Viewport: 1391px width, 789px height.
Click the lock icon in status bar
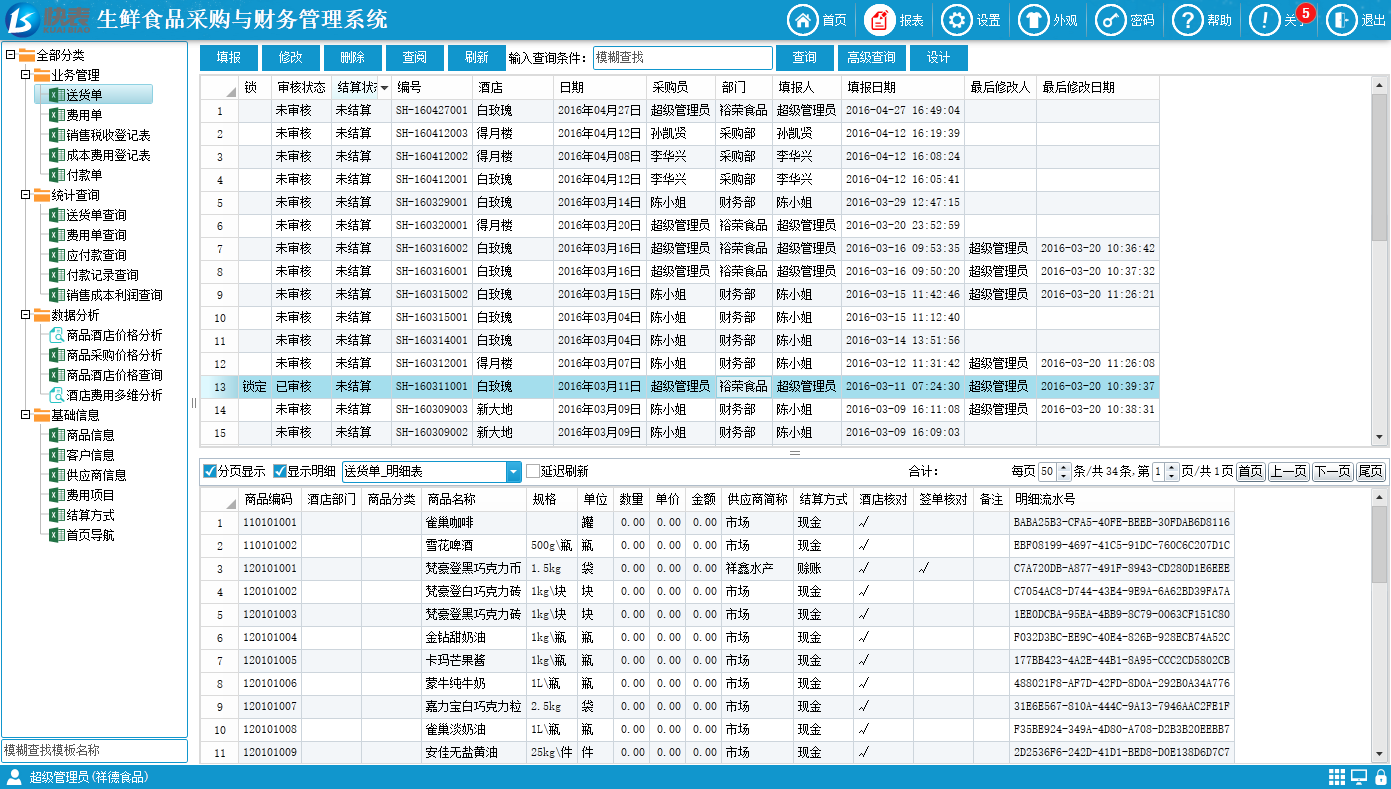1379,777
